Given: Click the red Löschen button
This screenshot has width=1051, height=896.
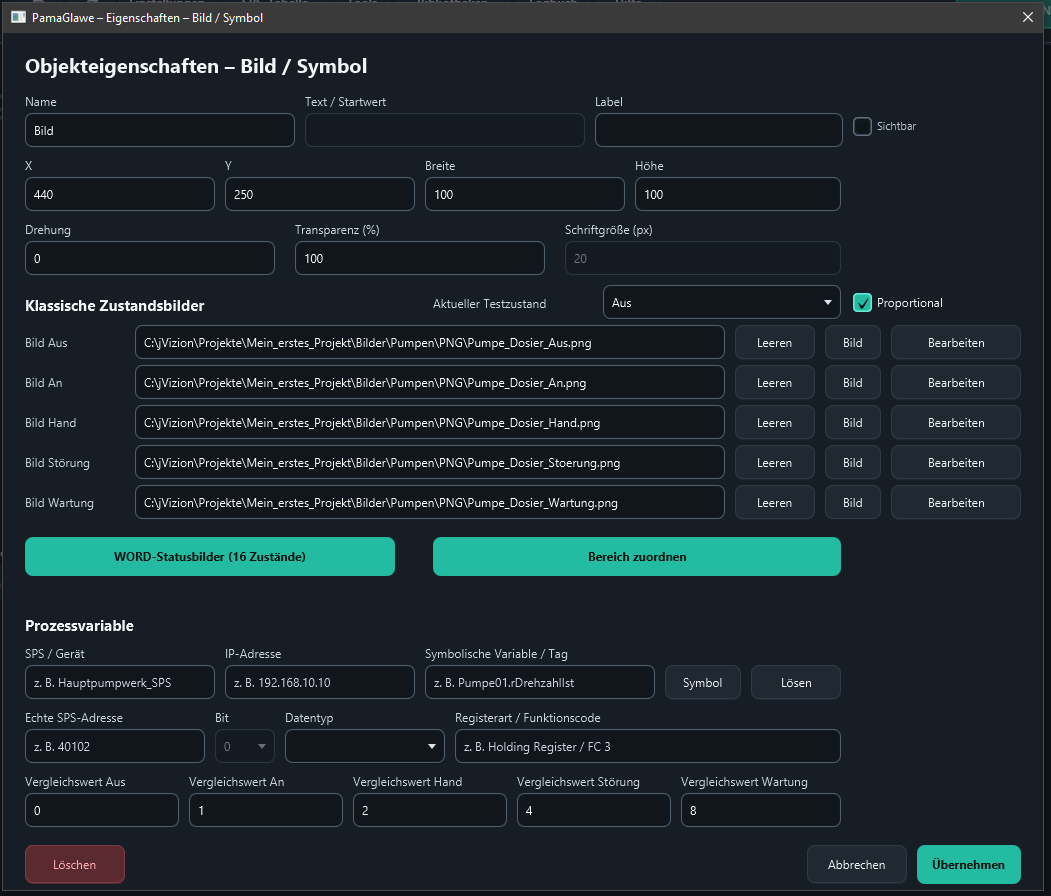Looking at the screenshot, I should tap(74, 865).
